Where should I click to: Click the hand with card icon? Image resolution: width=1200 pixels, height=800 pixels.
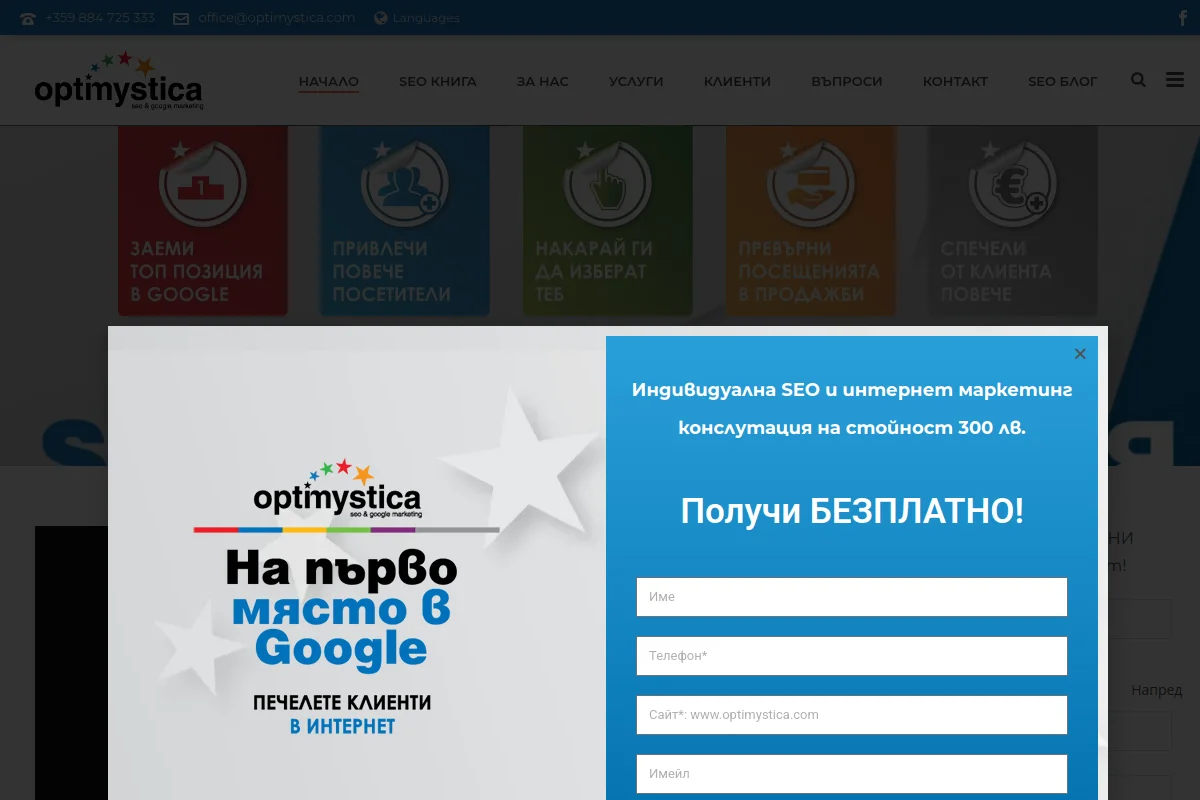[x=811, y=185]
